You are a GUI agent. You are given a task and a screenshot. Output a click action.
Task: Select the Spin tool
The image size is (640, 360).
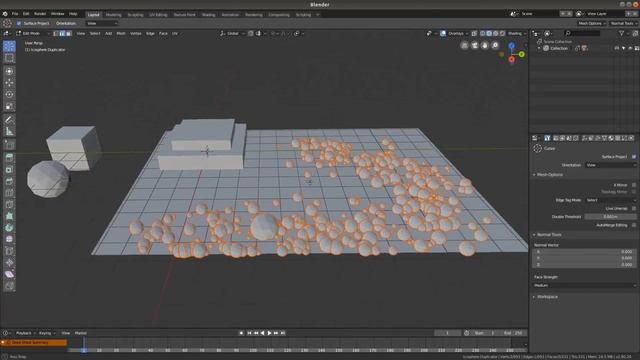[9, 228]
